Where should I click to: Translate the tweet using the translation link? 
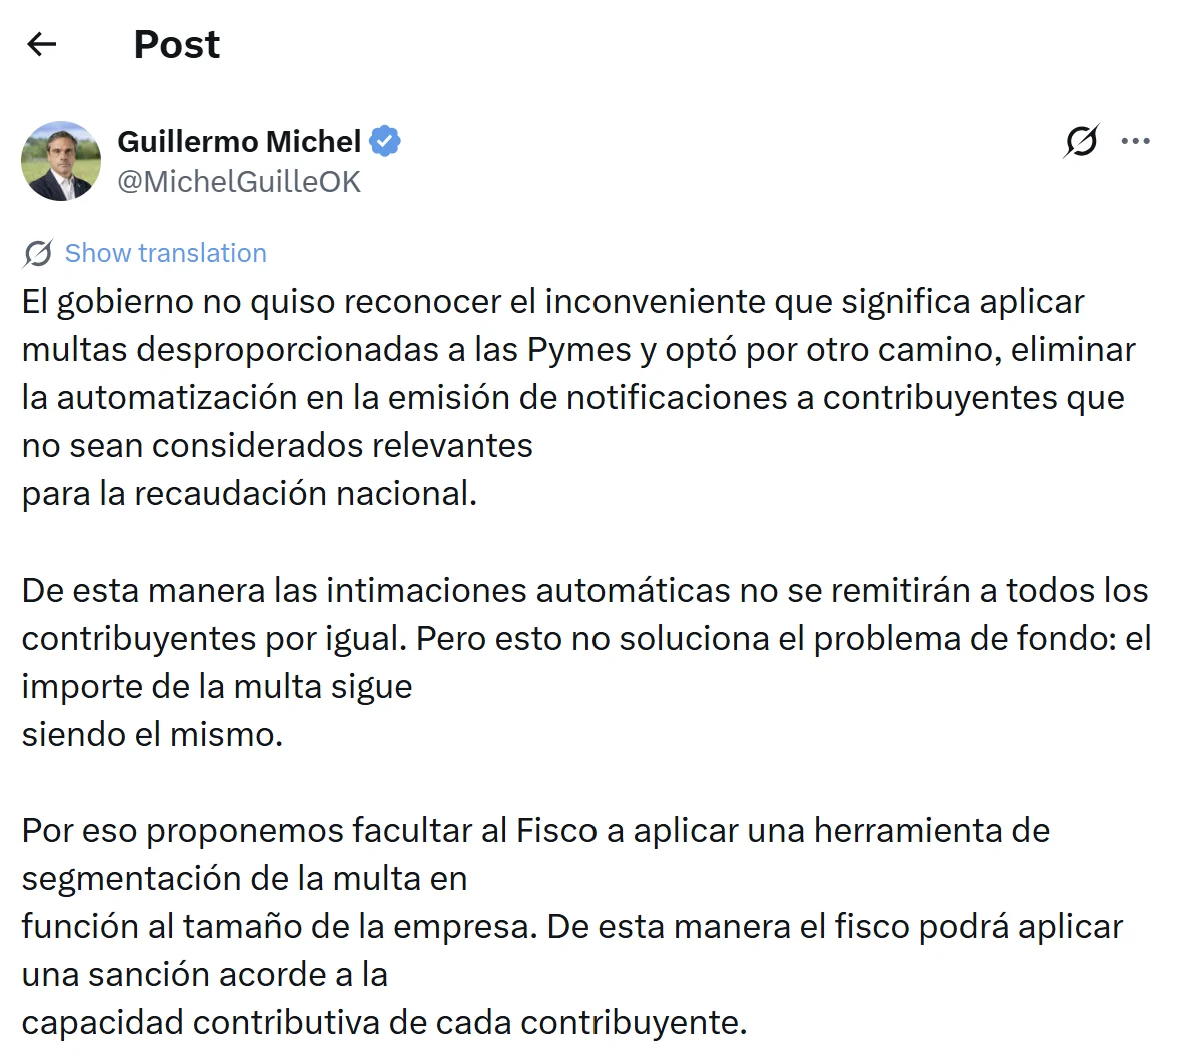165,253
